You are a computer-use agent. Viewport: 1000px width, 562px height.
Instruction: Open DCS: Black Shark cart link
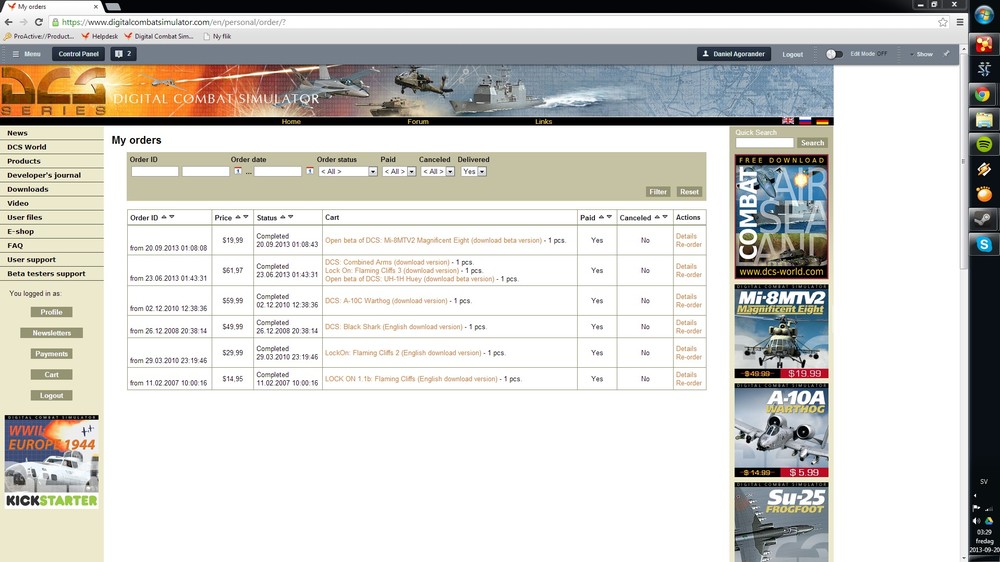(393, 327)
